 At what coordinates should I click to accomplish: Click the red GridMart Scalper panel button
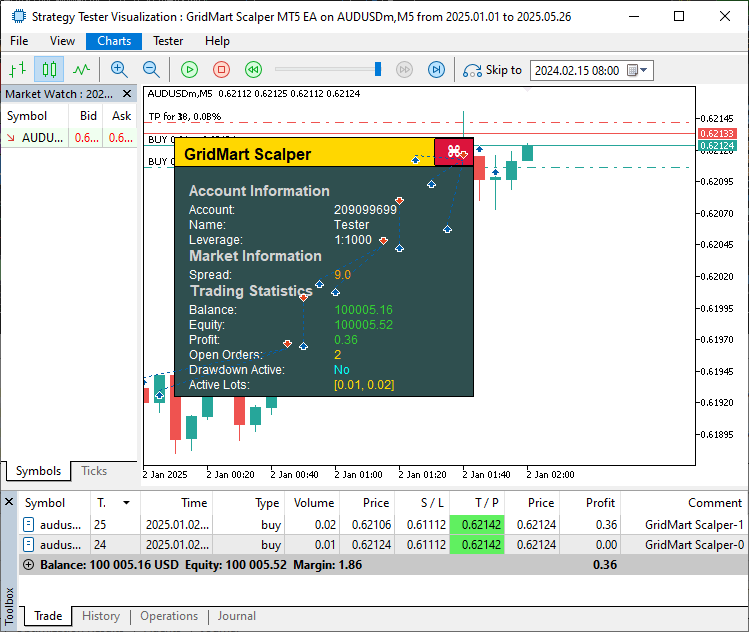tap(454, 152)
